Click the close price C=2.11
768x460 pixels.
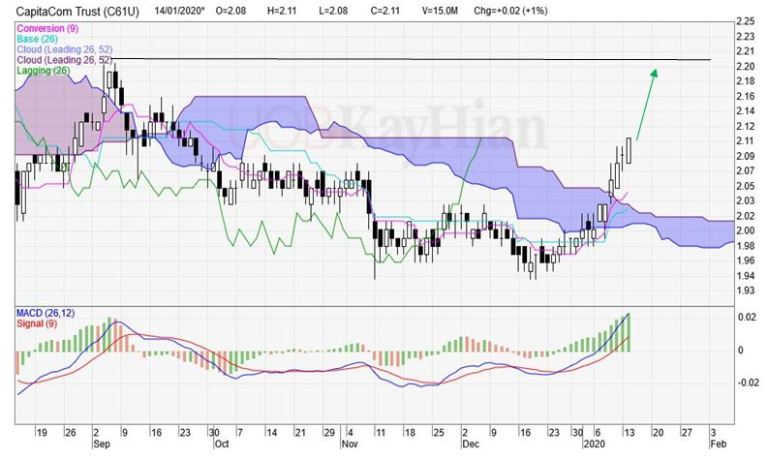pos(385,10)
